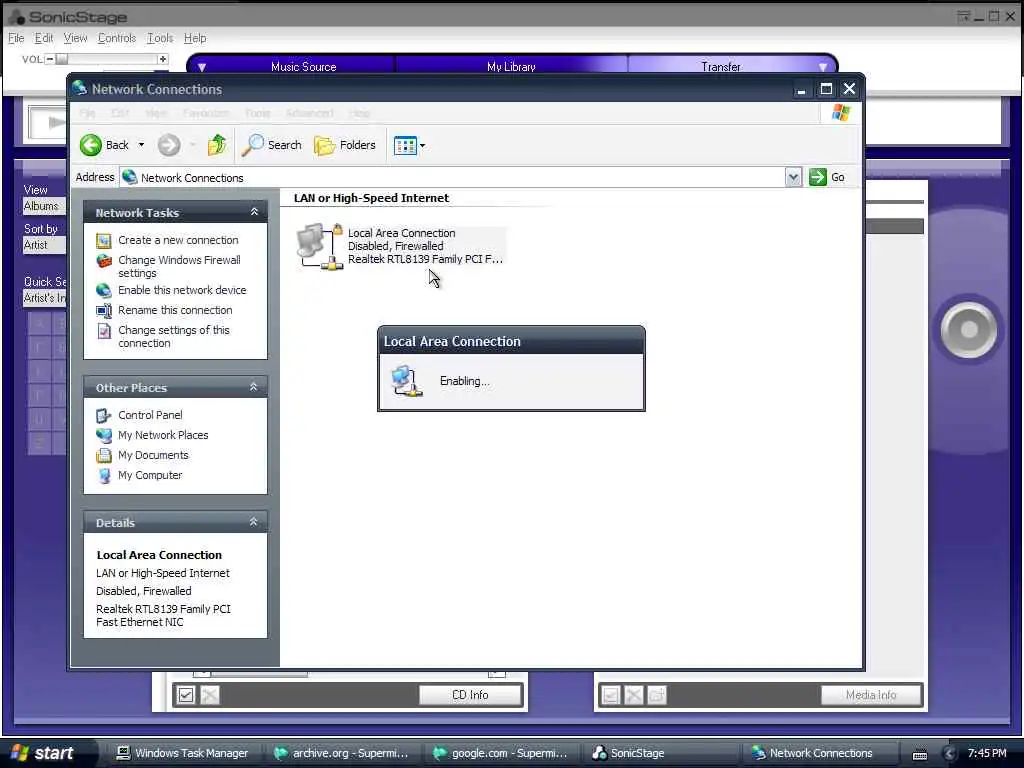
Task: Open Control Panel from Other Places
Action: click(150, 415)
